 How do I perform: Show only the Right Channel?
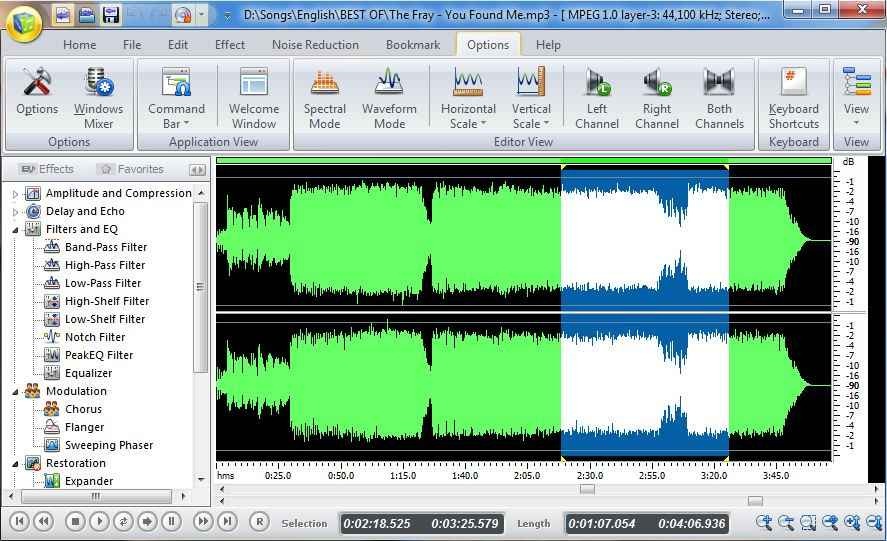657,98
